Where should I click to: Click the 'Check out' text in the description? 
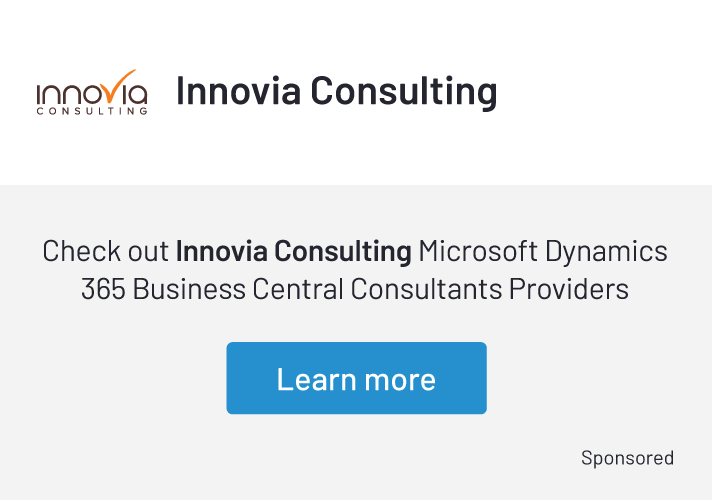coord(106,251)
